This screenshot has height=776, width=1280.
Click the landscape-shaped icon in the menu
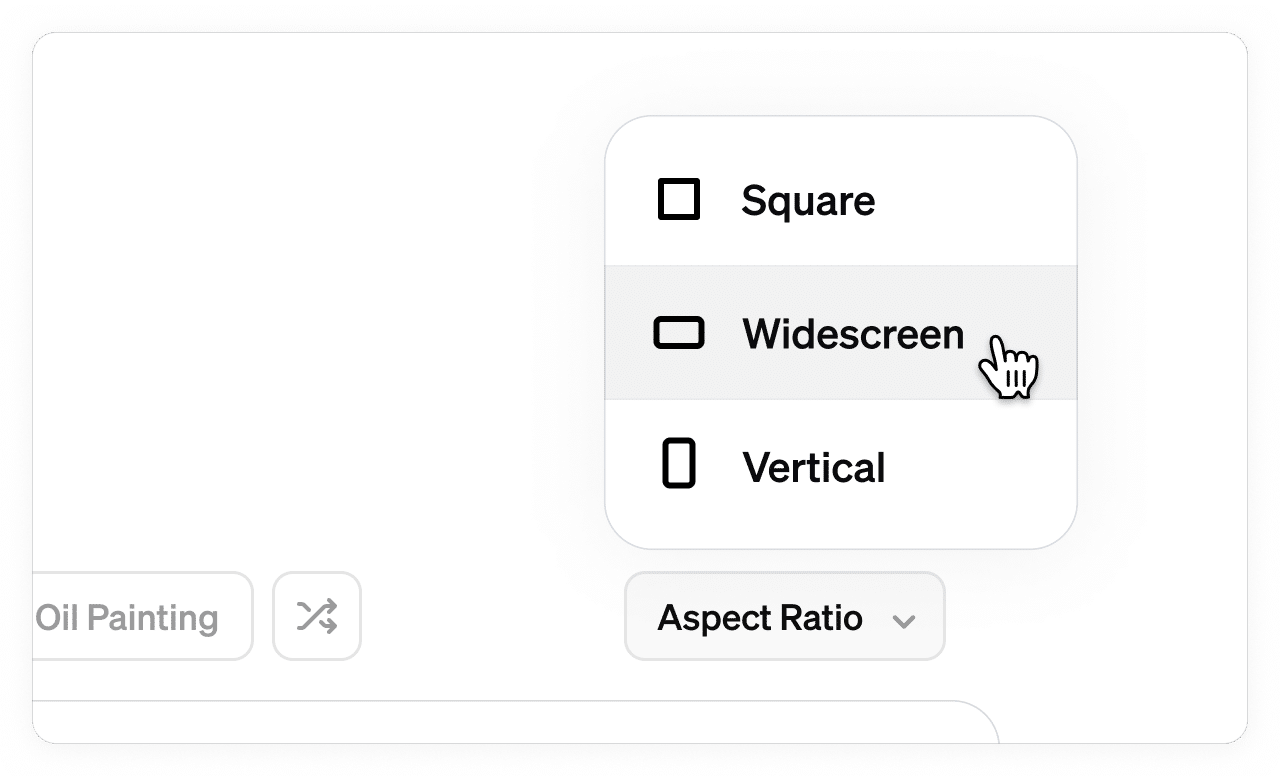click(x=678, y=332)
